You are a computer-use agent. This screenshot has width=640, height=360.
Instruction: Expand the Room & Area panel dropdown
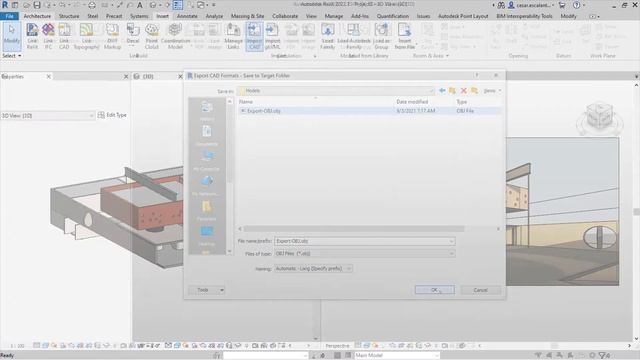coord(431,56)
